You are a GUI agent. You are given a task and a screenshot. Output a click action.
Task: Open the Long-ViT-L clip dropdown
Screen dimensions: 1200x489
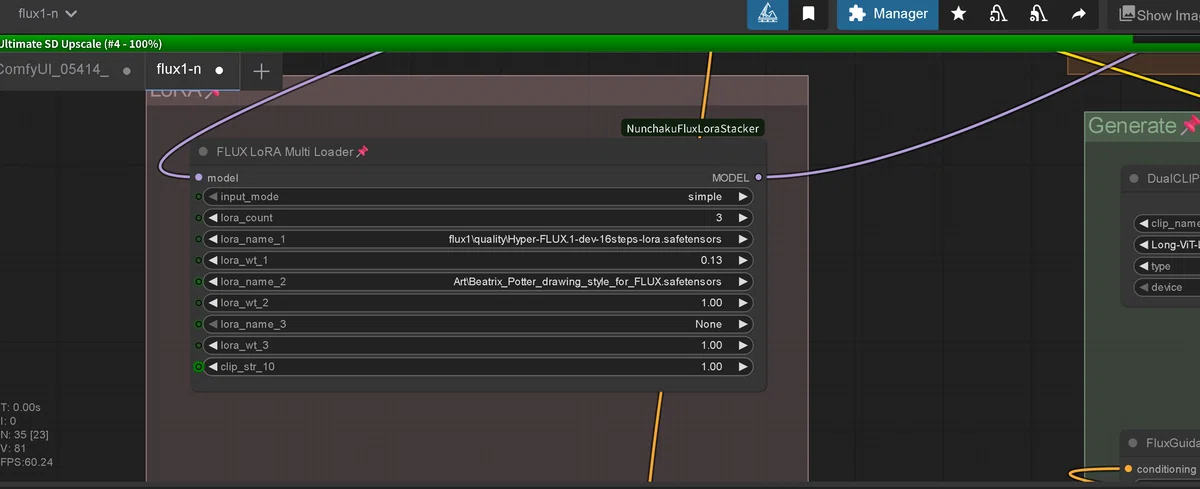click(1167, 245)
